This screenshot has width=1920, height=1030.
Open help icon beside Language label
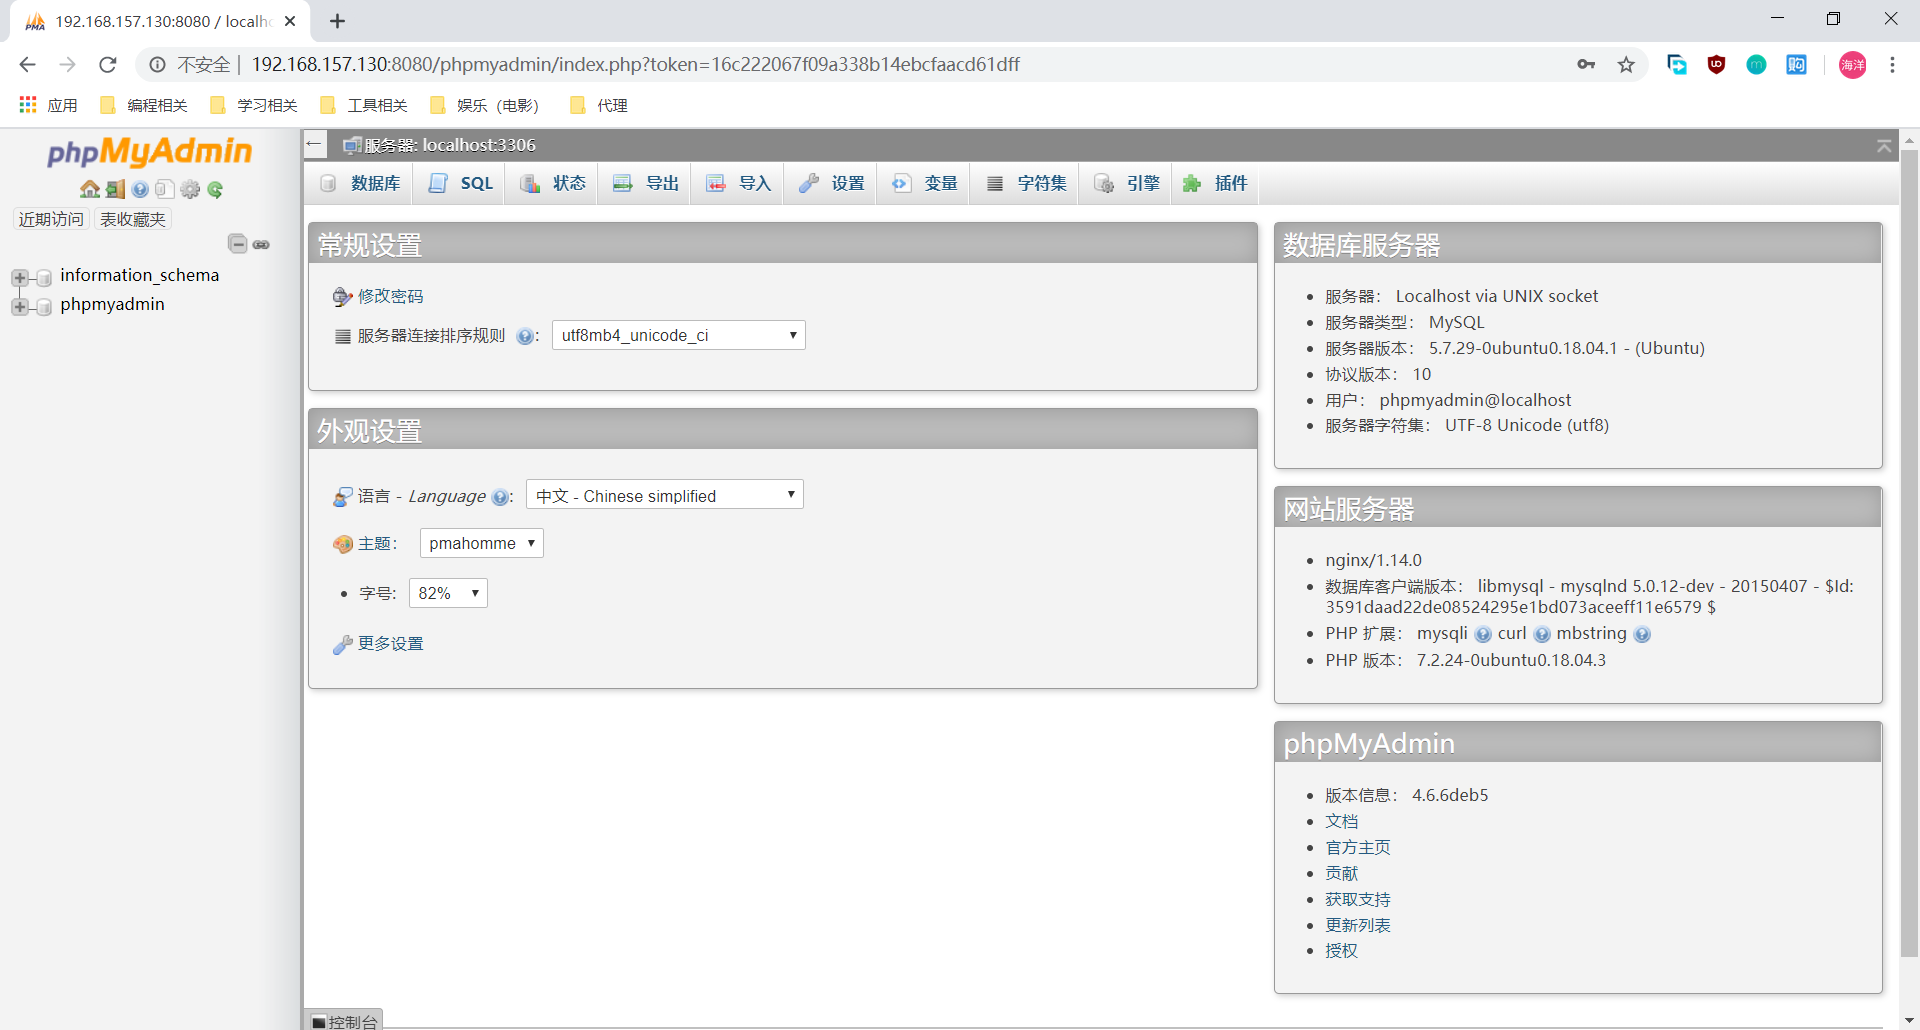click(500, 497)
